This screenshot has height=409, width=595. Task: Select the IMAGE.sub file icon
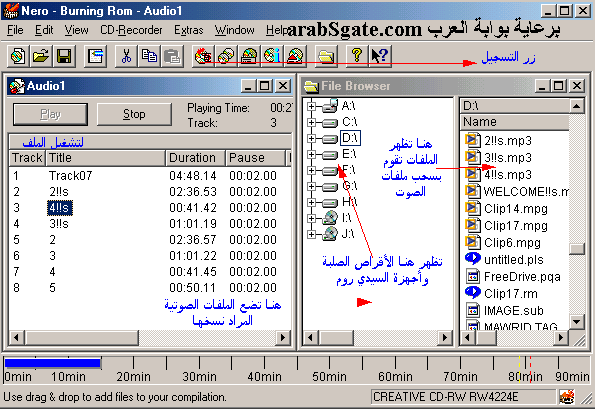pyautogui.click(x=472, y=310)
